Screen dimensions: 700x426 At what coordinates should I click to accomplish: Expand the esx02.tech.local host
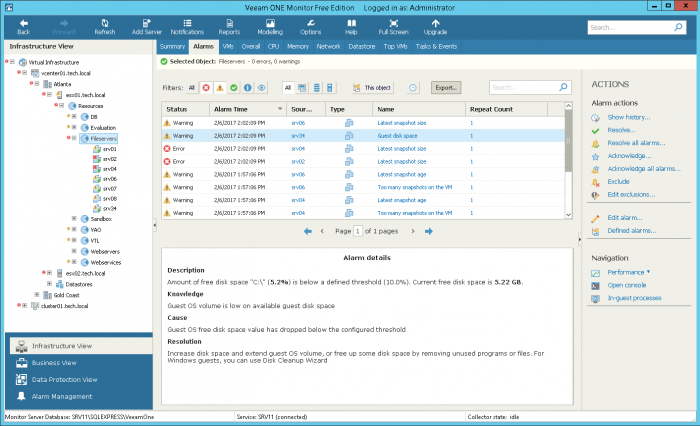click(x=50, y=272)
